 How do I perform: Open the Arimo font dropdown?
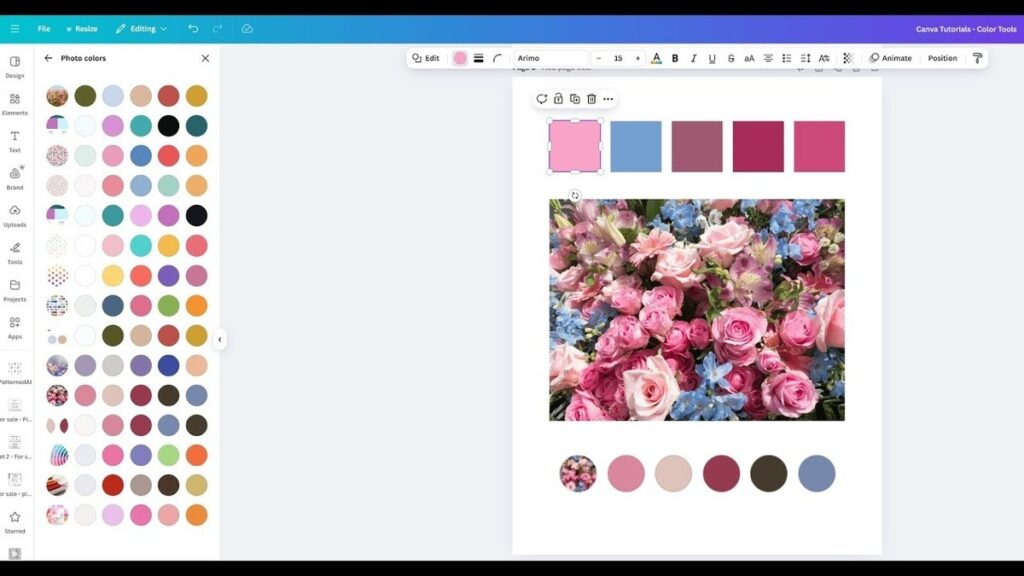[549, 58]
